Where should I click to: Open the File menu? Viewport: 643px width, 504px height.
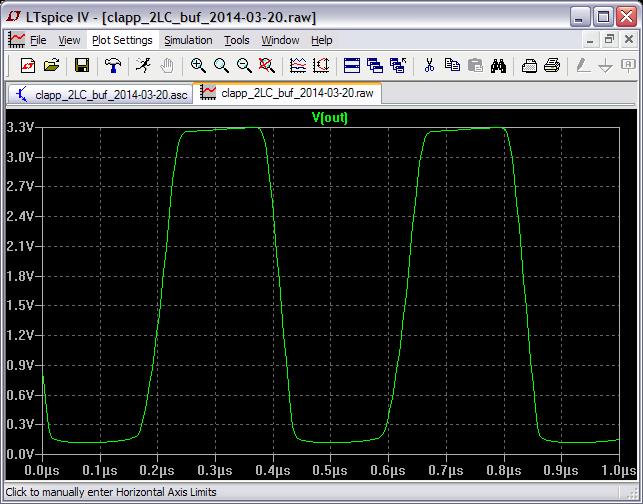38,40
